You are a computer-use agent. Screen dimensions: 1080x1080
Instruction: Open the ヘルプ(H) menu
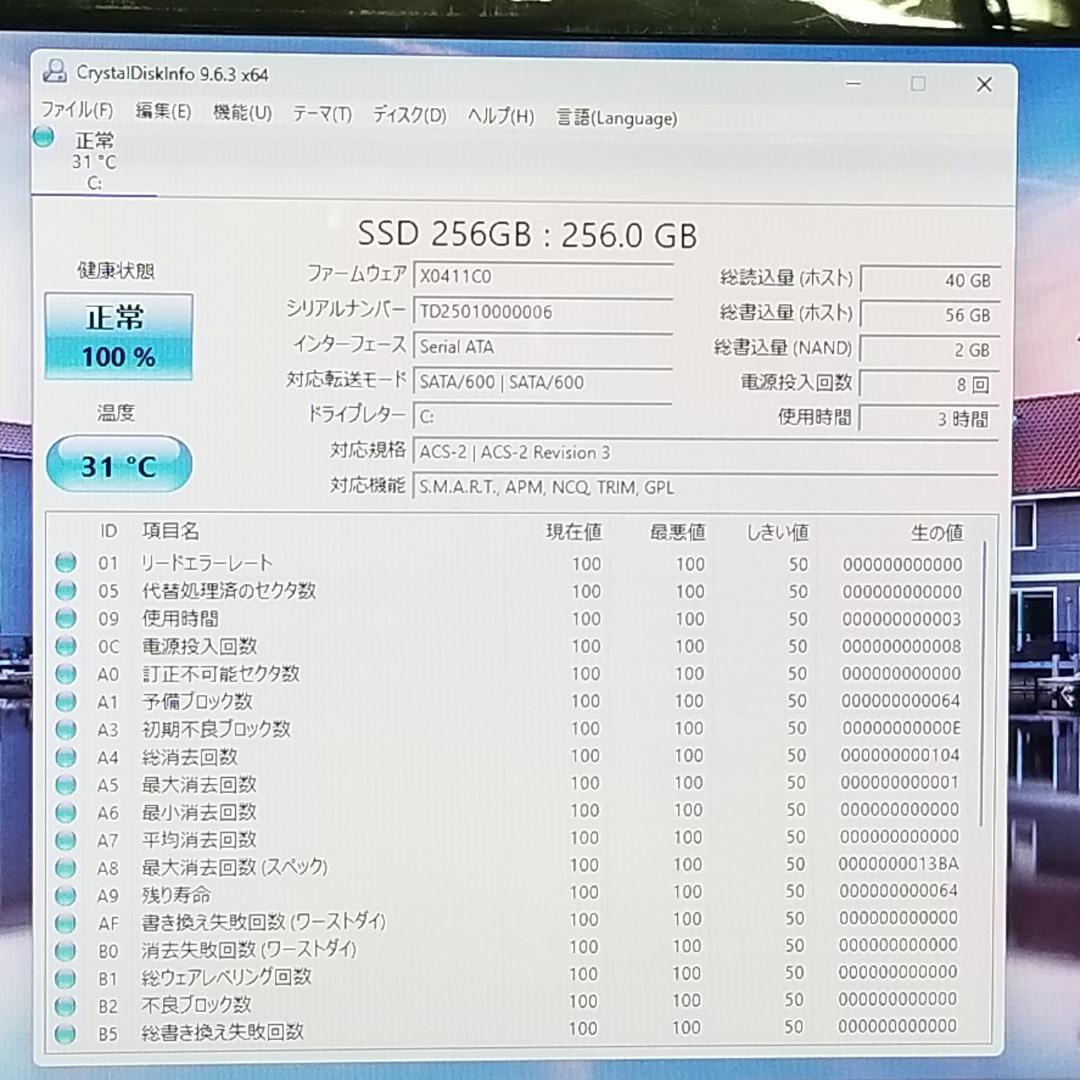coord(502,116)
